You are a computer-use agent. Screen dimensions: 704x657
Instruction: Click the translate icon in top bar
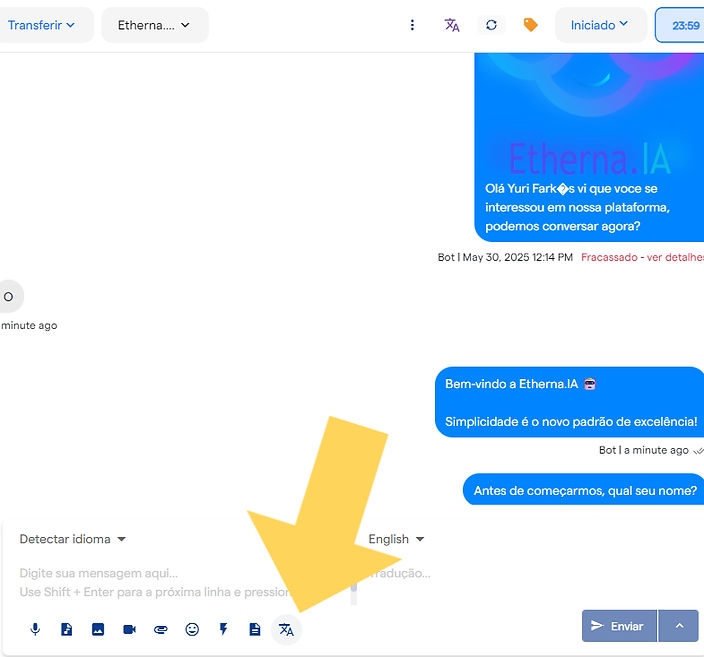click(x=452, y=25)
